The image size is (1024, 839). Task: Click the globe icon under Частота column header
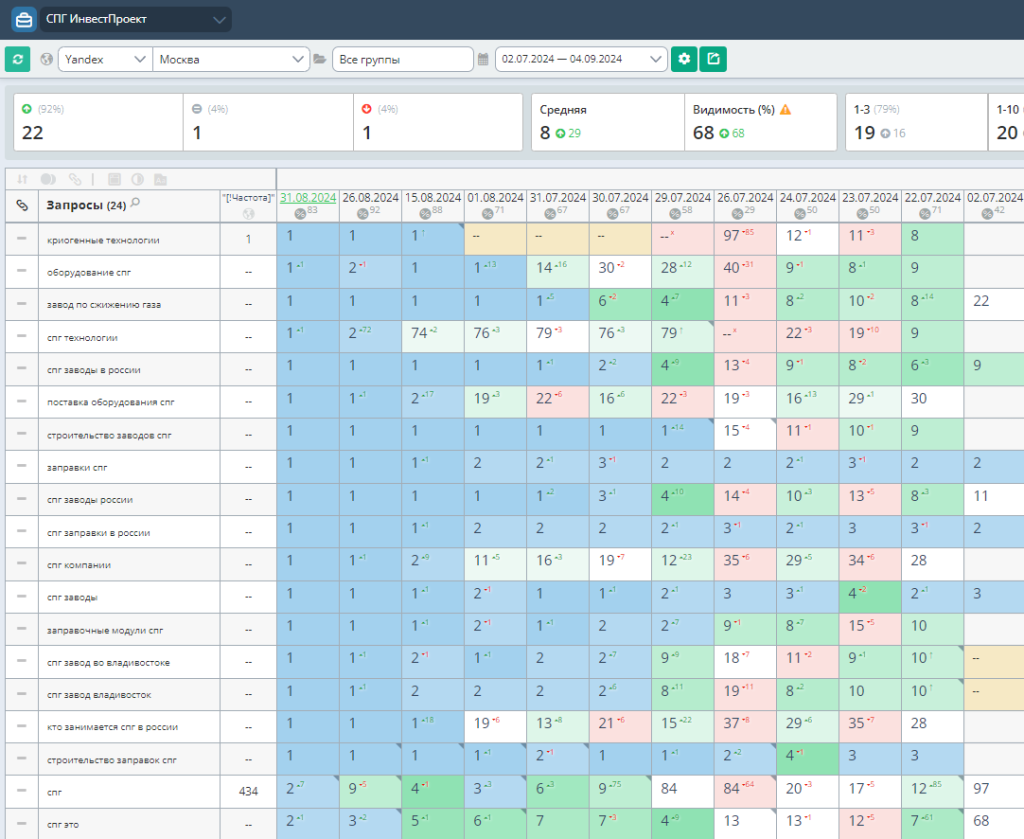[248, 214]
